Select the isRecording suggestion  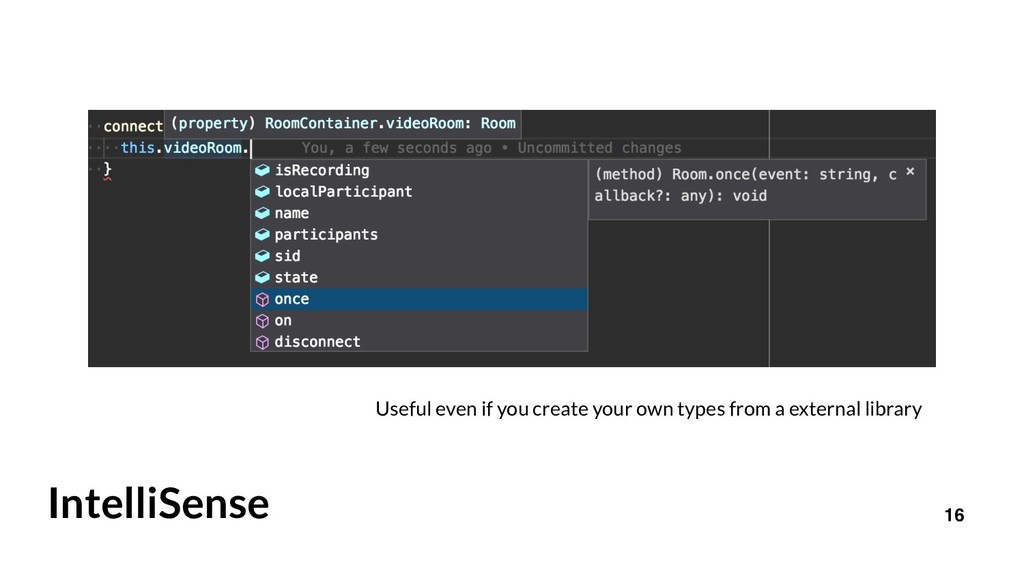click(x=419, y=170)
